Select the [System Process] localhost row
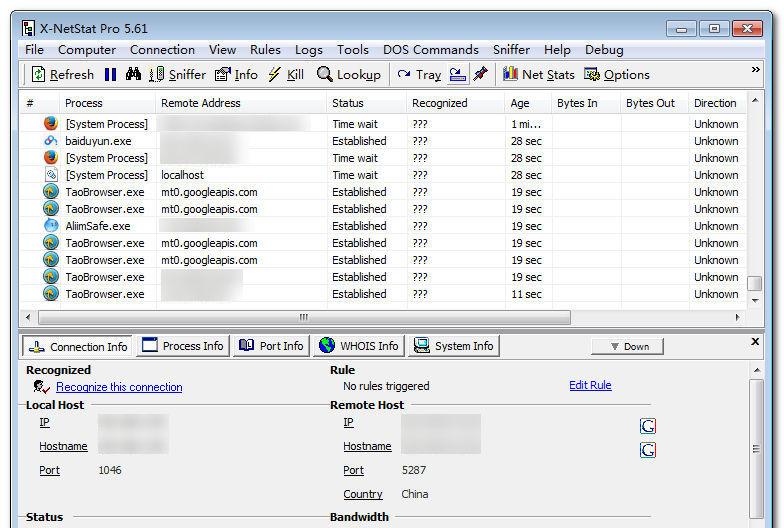This screenshot has width=784, height=528. 384,175
